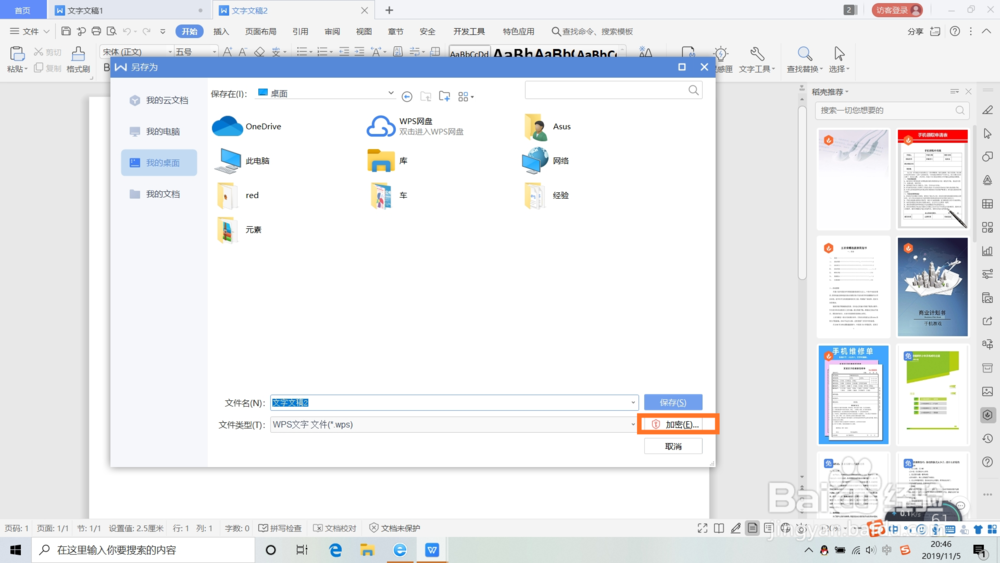Screen dimensions: 1000x563
Task: Open the Asus user folder
Action: pyautogui.click(x=548, y=126)
